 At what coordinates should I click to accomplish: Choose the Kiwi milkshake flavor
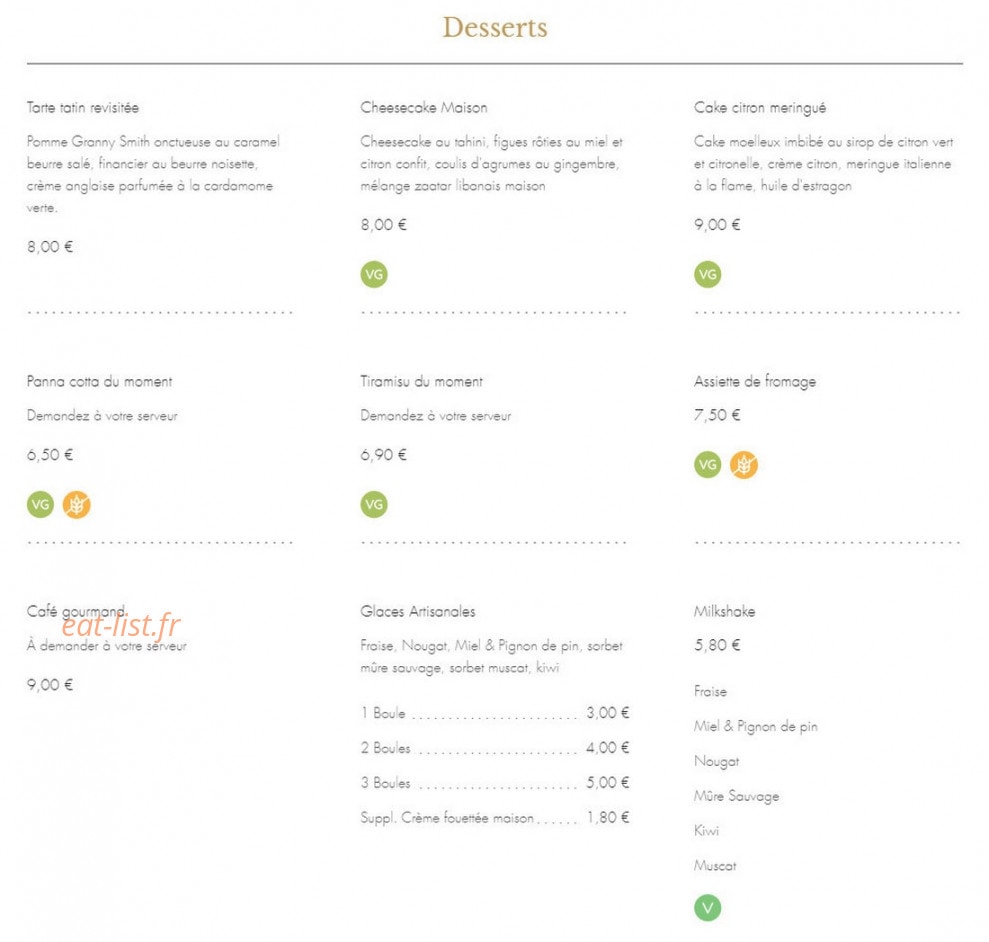706,831
